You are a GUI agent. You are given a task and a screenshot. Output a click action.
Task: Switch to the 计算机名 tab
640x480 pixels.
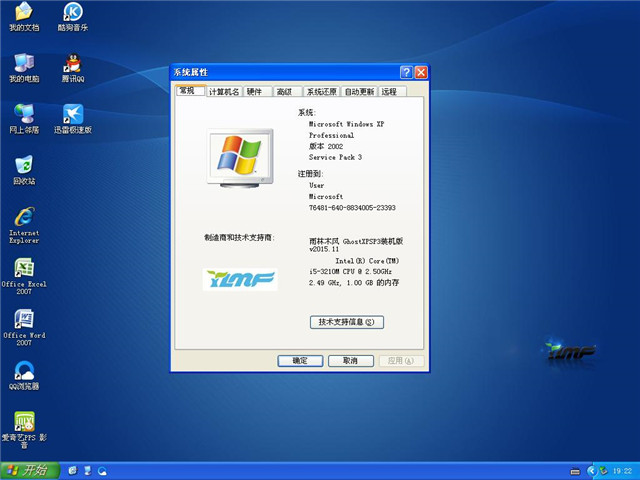point(224,91)
